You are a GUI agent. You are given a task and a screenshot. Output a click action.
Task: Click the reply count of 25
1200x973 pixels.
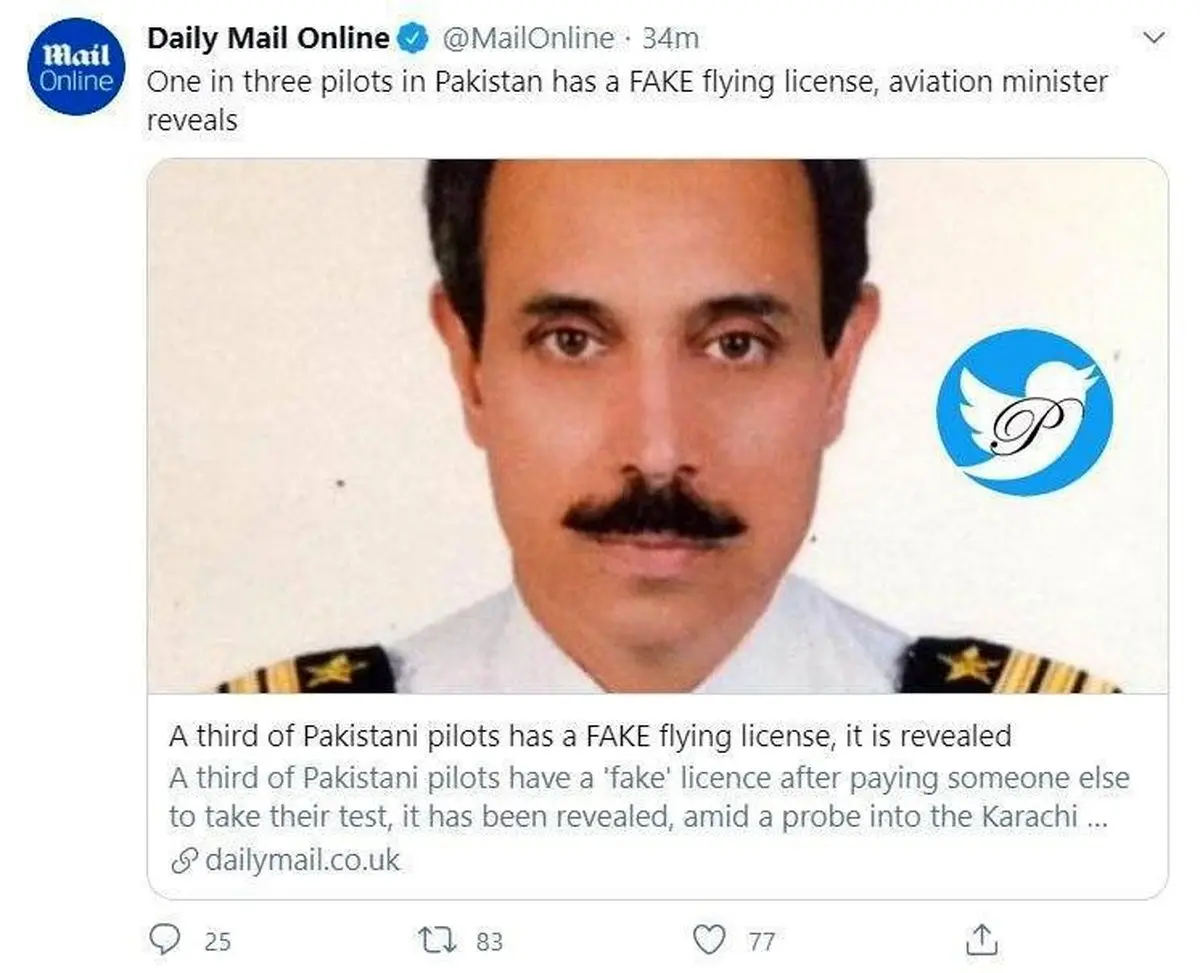pyautogui.click(x=217, y=941)
